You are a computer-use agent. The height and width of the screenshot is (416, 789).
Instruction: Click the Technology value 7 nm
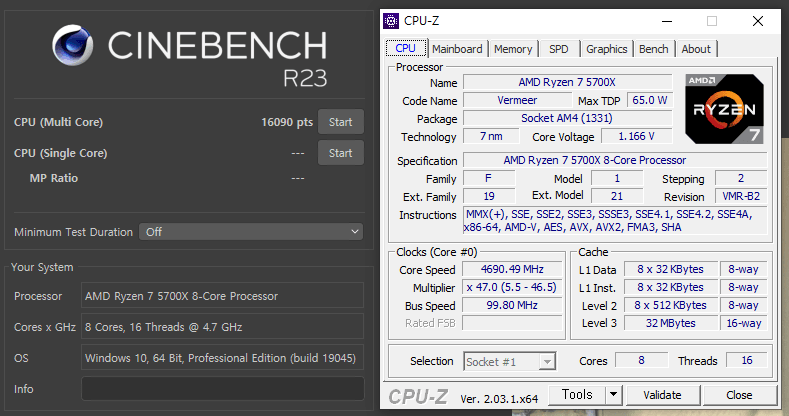tap(491, 136)
